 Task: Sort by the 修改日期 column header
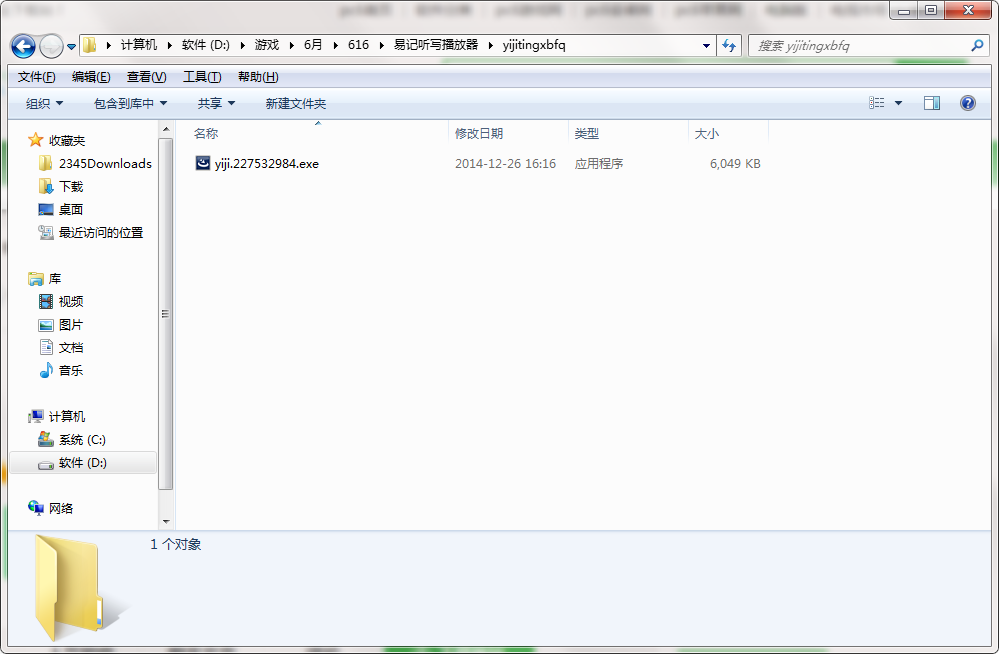479,133
